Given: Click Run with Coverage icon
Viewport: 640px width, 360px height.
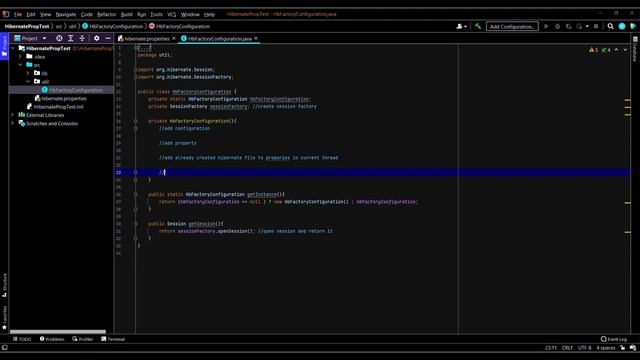Looking at the screenshot, I should pyautogui.click(x=569, y=26).
